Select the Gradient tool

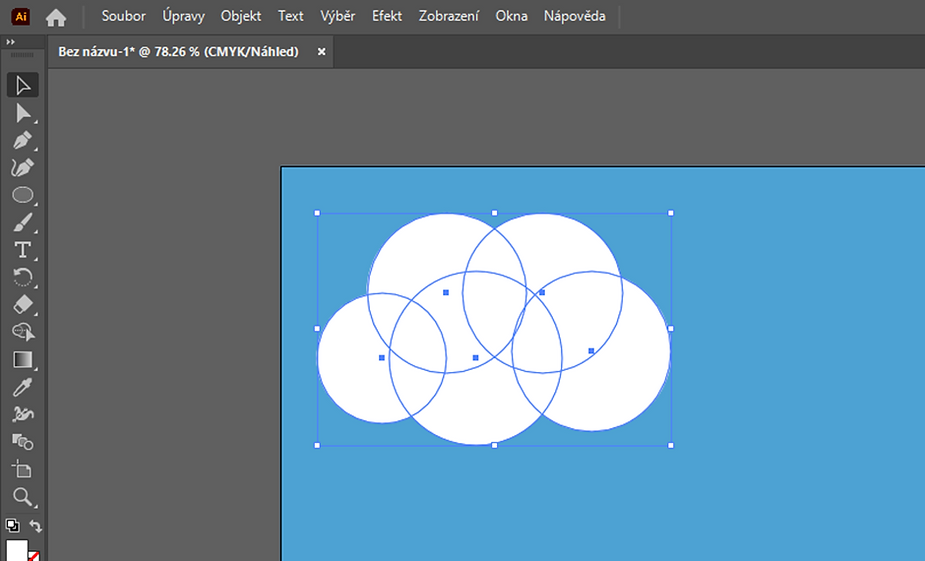[x=23, y=359]
